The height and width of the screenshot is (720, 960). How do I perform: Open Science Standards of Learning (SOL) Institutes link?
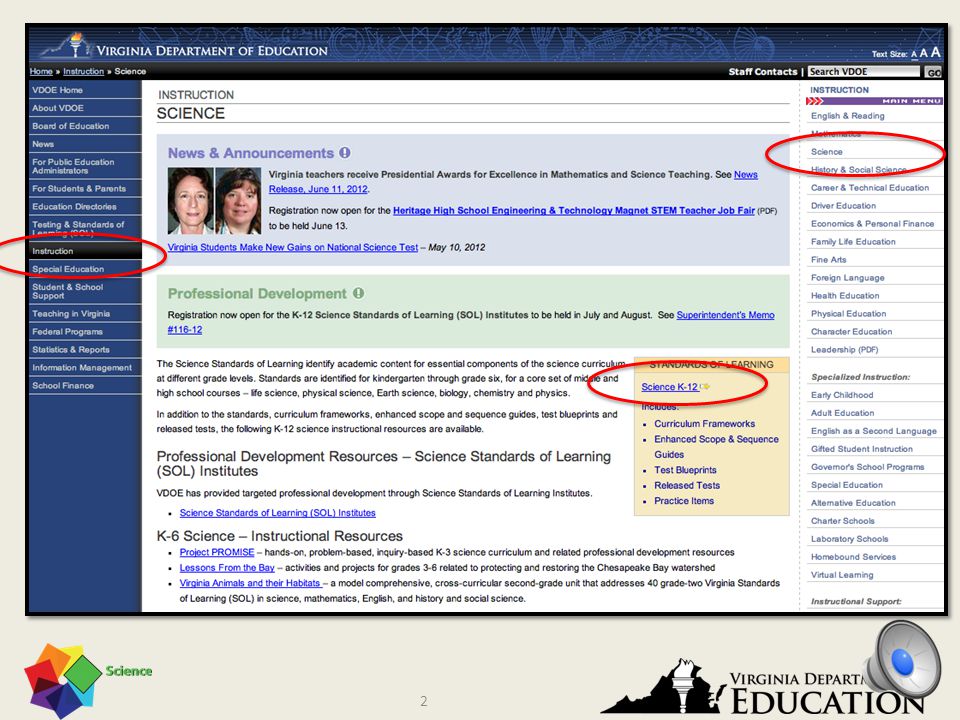coord(277,513)
